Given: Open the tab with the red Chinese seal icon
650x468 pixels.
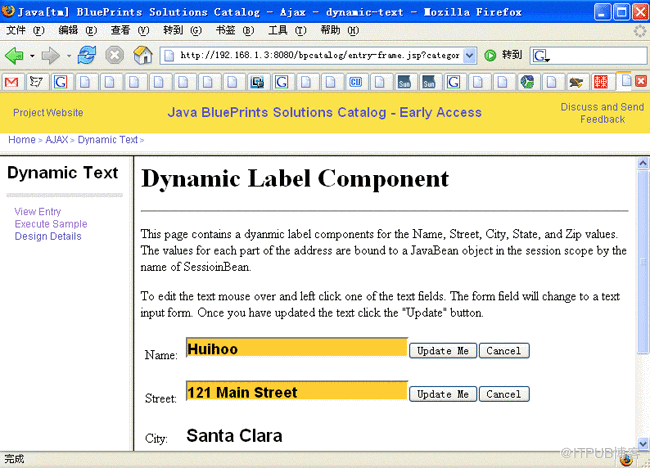Looking at the screenshot, I should [600, 82].
